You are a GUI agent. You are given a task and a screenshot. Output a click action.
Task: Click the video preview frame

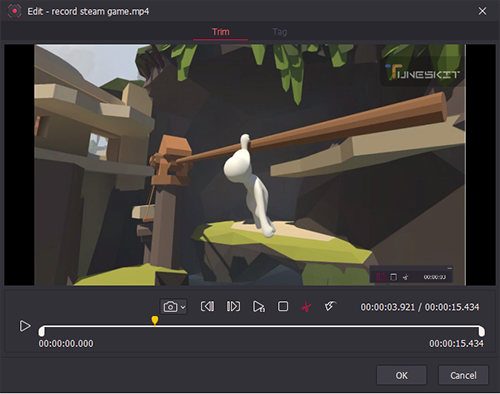pyautogui.click(x=250, y=165)
